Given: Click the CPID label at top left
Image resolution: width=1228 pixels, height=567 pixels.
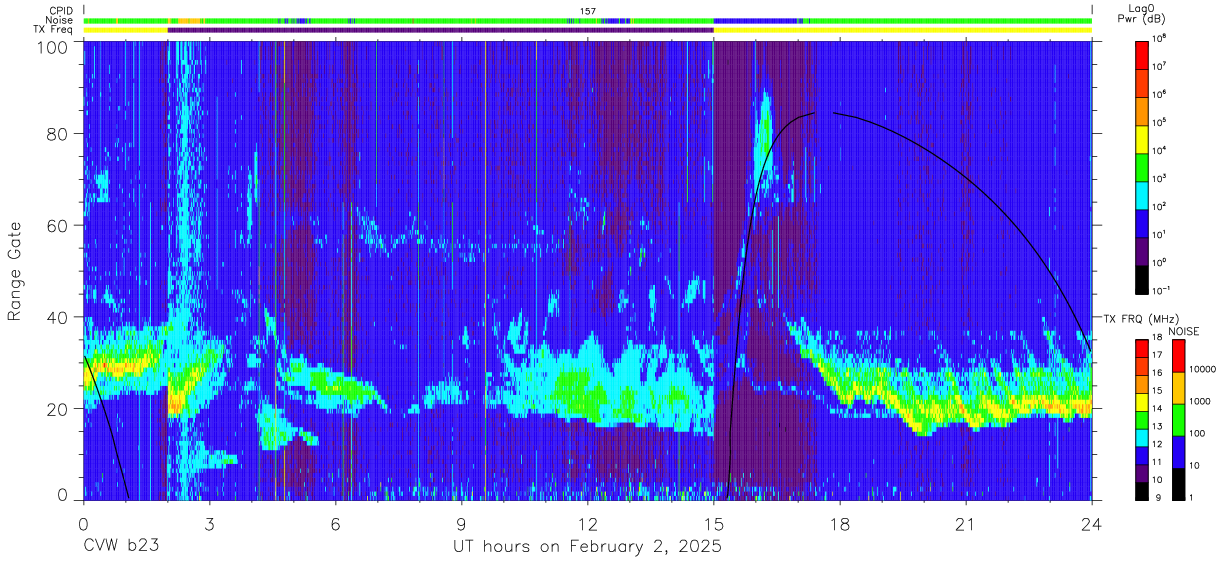Looking at the screenshot, I should (x=62, y=11).
